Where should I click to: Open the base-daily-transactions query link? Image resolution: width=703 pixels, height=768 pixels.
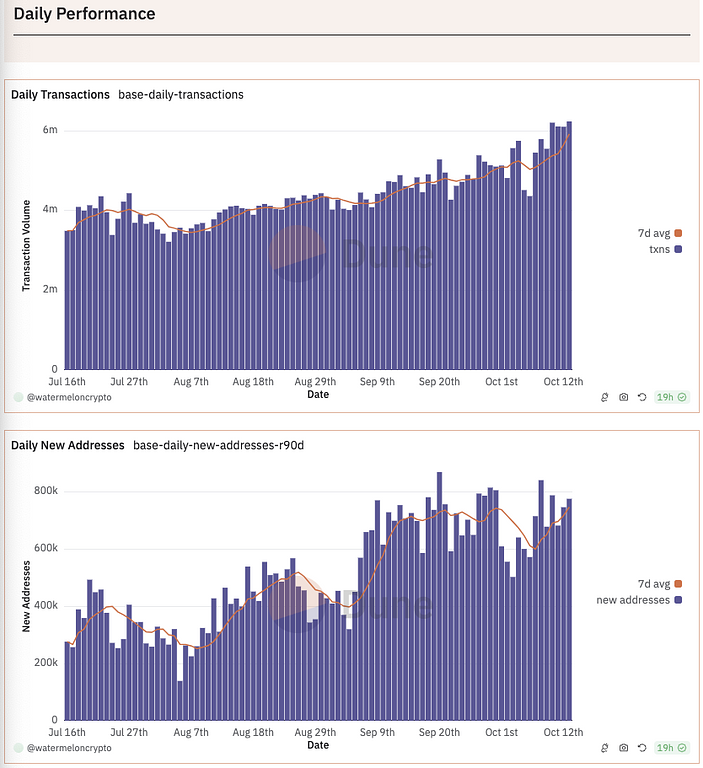(x=181, y=95)
